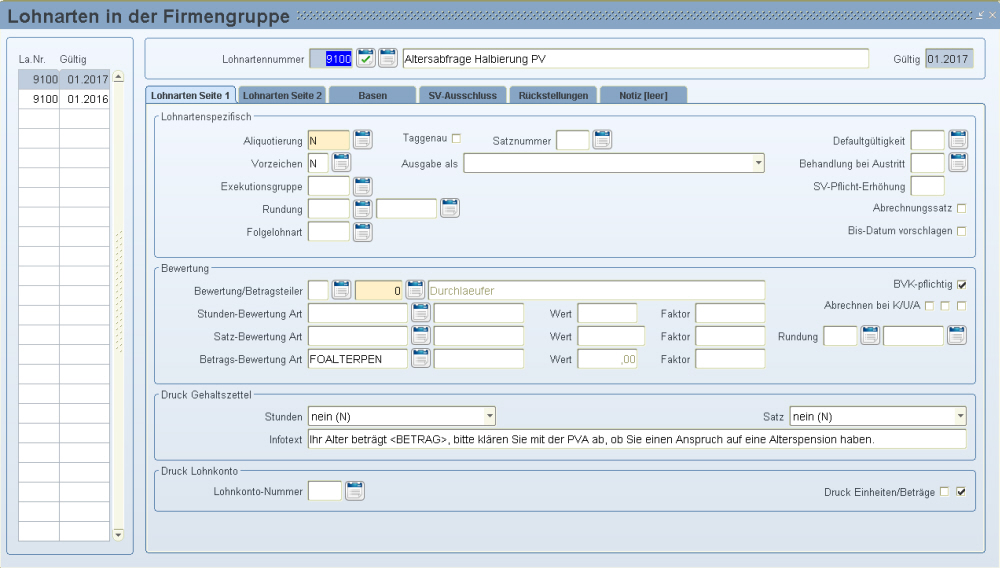Enable Bis-Datum vorschlagen checkbox
This screenshot has height=568, width=1000.
coord(962,231)
